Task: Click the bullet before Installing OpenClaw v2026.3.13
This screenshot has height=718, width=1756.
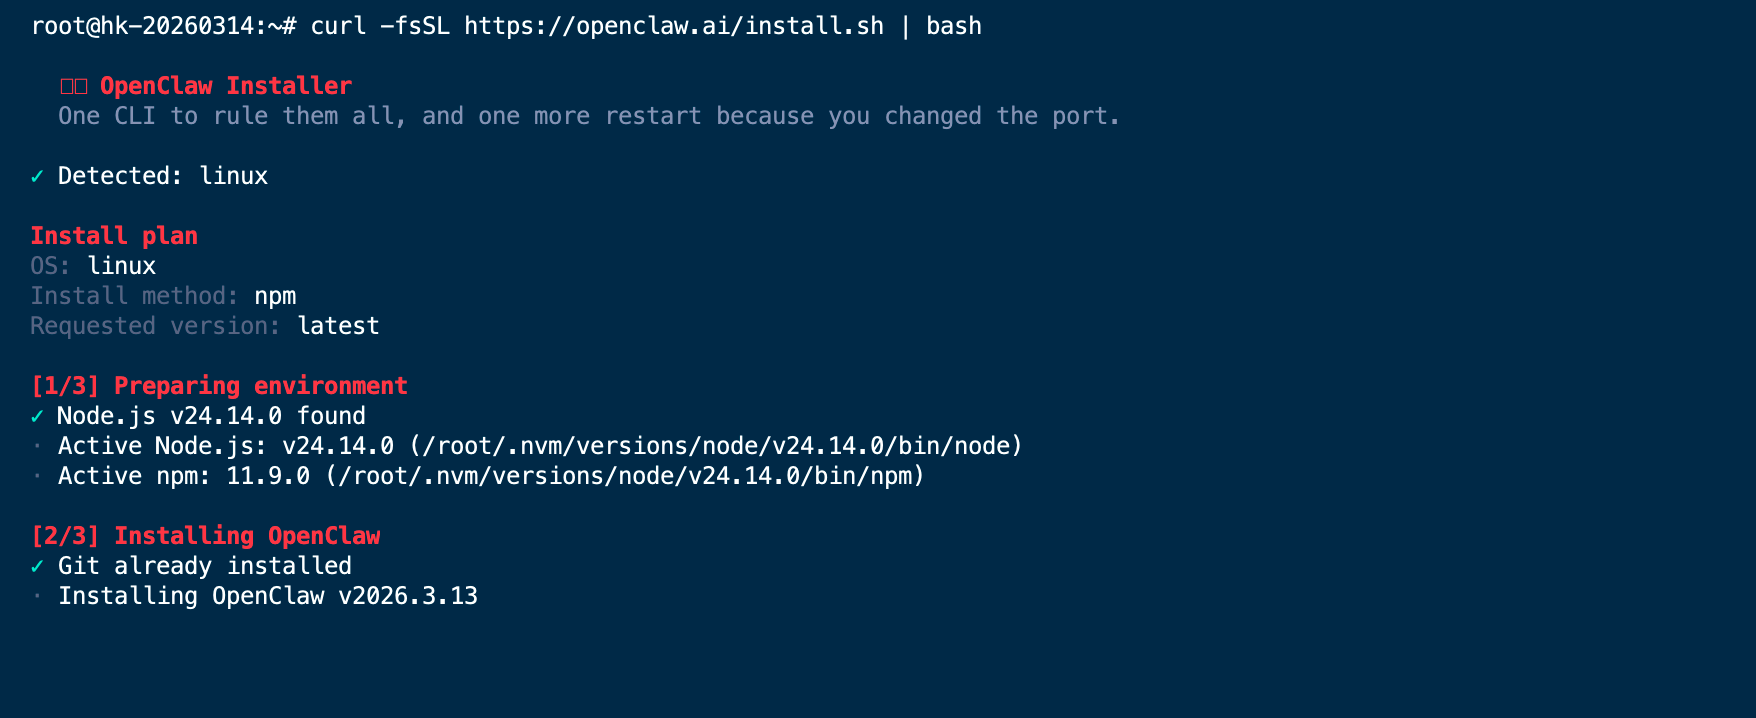Action: [37, 596]
